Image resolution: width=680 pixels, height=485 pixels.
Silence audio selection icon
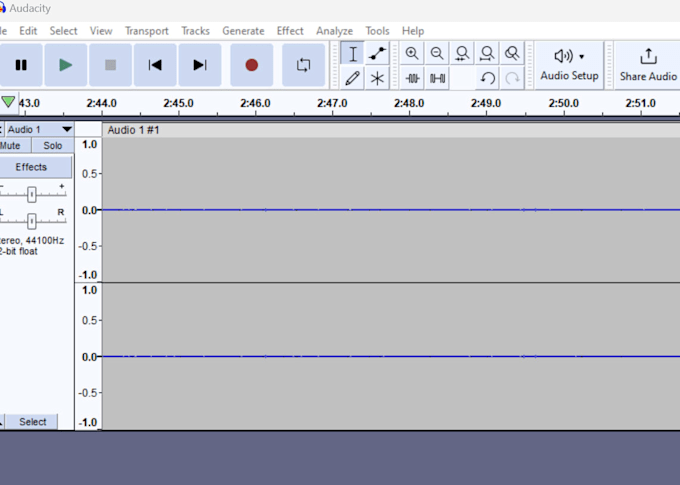(437, 79)
